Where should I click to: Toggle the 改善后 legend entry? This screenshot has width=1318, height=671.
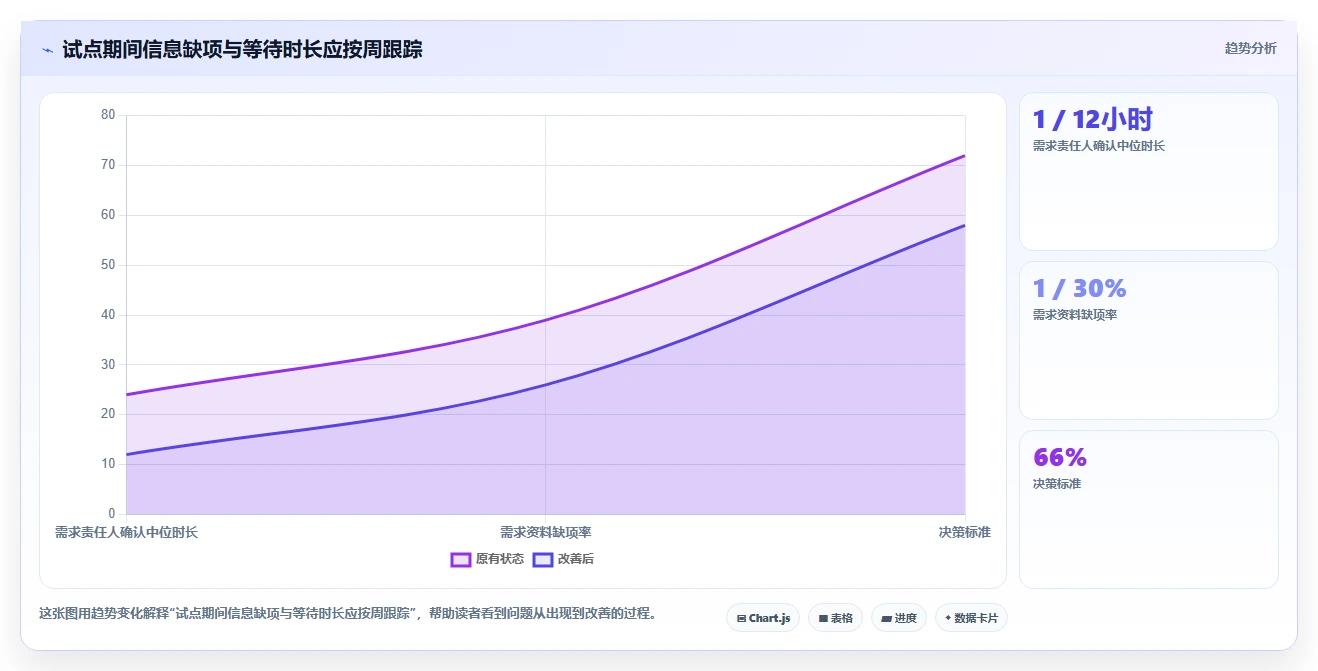(563, 559)
